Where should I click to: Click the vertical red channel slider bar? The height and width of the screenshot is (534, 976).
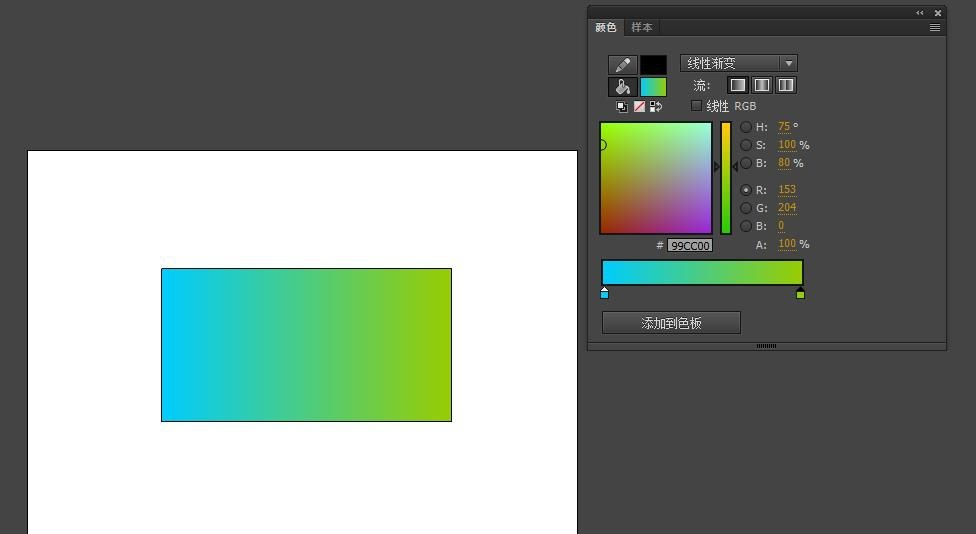pyautogui.click(x=726, y=178)
